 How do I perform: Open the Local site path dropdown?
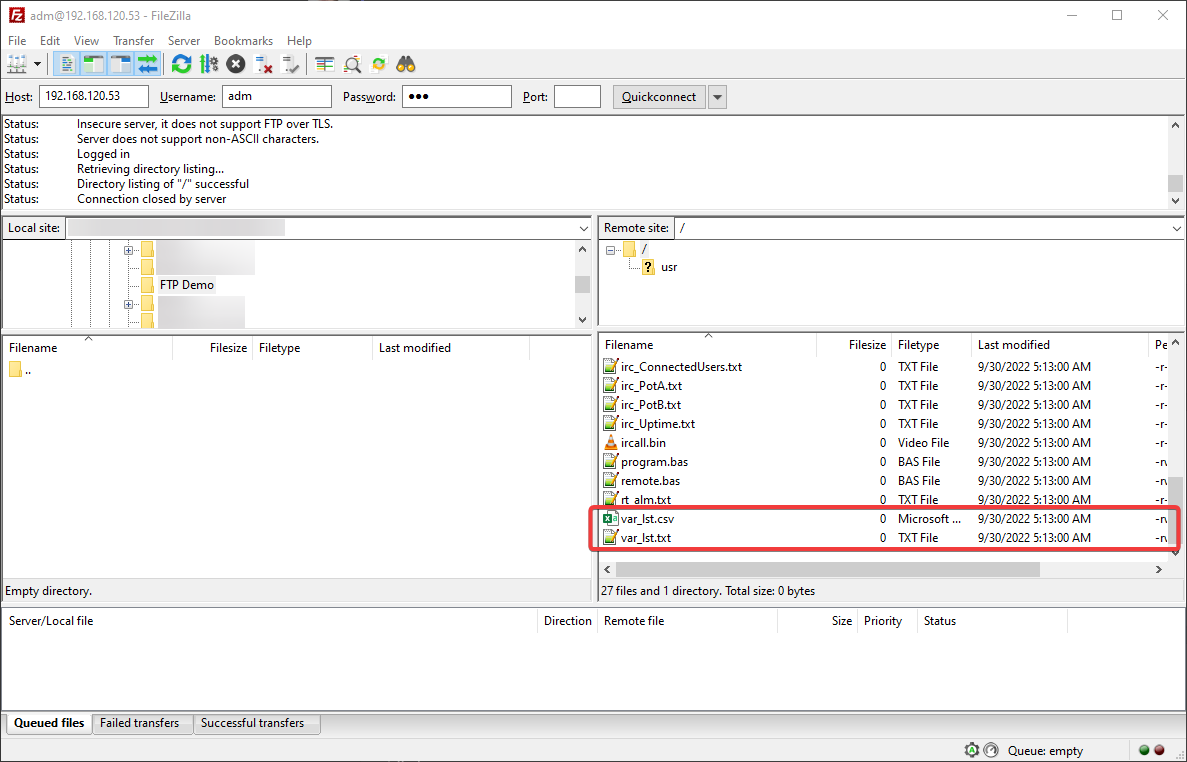coord(584,229)
